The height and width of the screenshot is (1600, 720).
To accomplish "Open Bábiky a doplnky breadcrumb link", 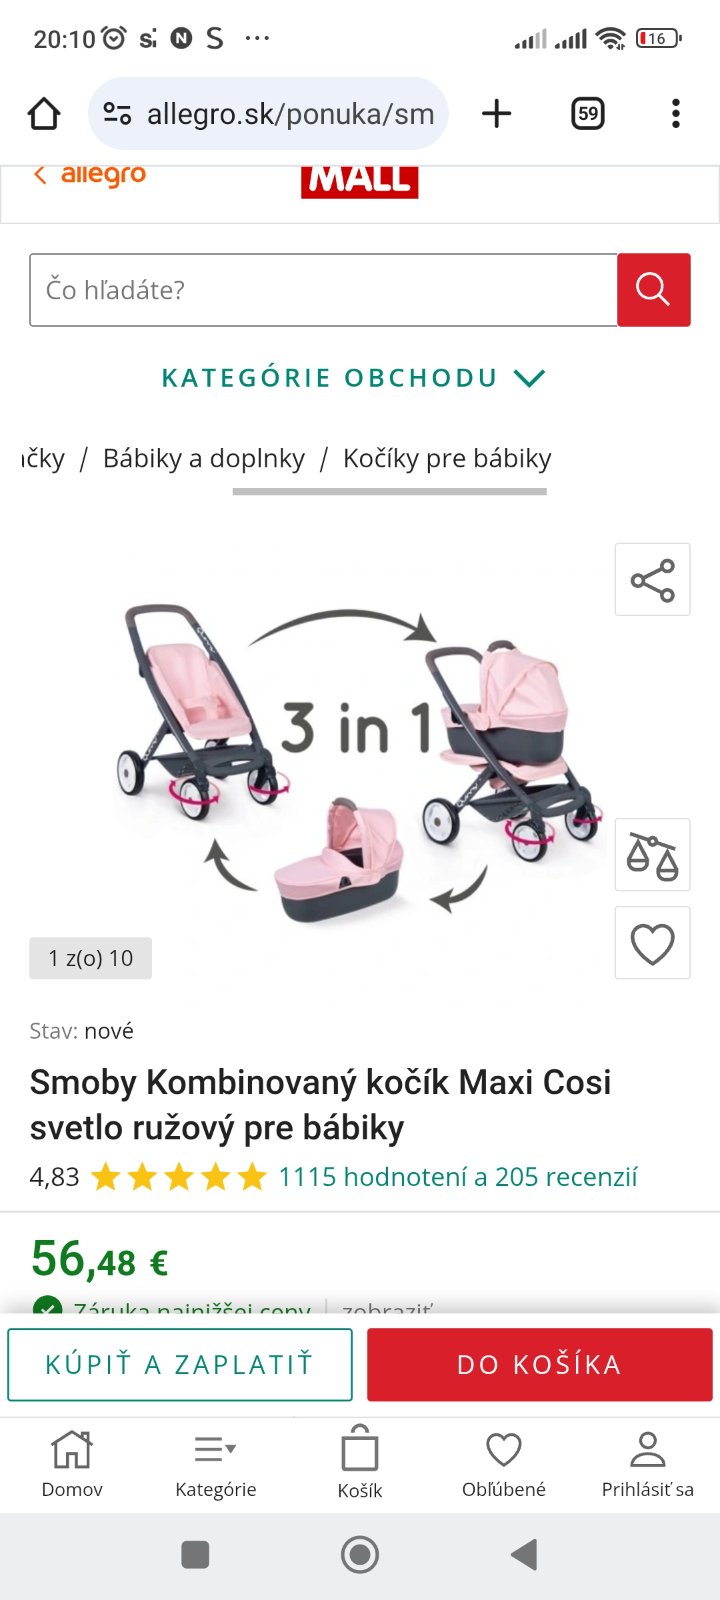I will pyautogui.click(x=204, y=458).
